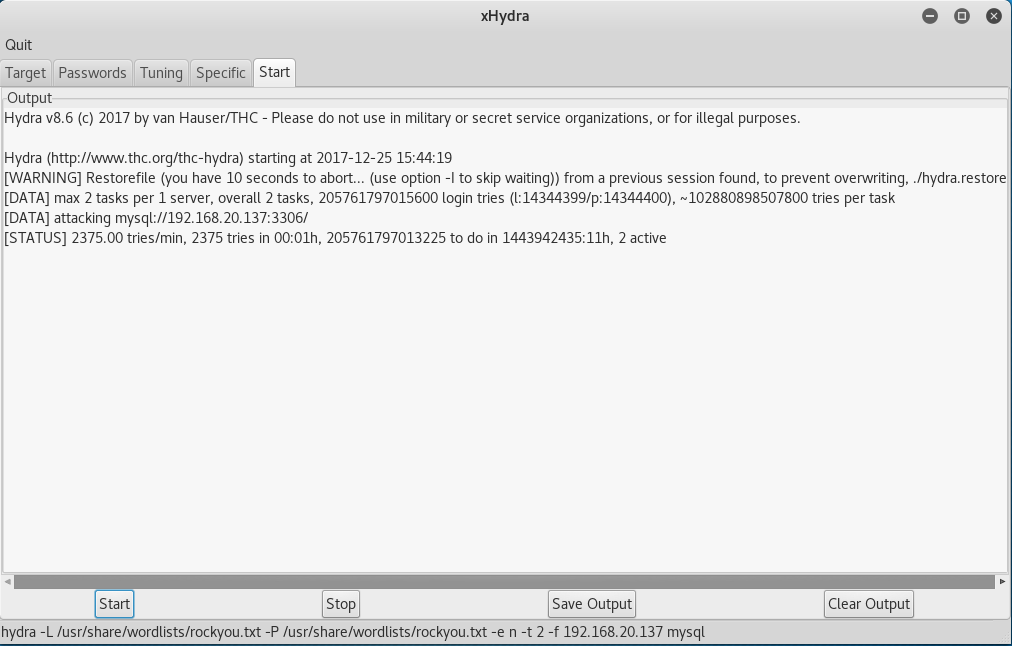Image resolution: width=1012 pixels, height=646 pixels.
Task: Minimize the xHydra window
Action: [x=929, y=16]
